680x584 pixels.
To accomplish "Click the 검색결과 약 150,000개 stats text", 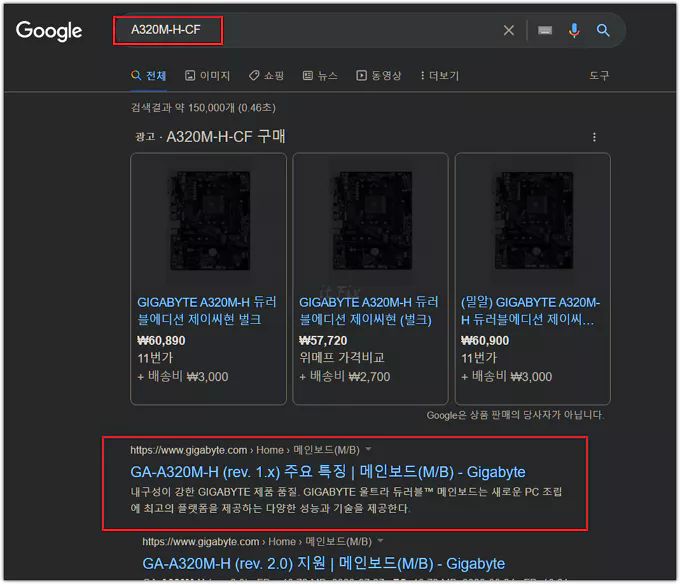I will pyautogui.click(x=203, y=108).
